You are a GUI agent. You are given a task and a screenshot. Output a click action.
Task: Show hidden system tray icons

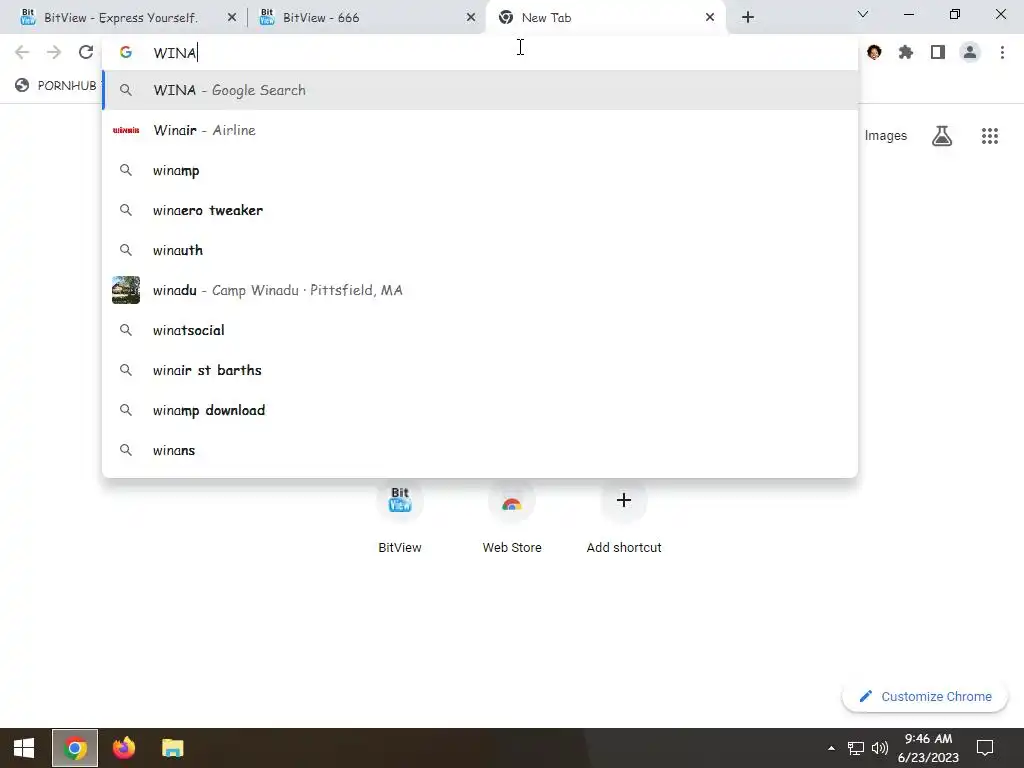[831, 748]
